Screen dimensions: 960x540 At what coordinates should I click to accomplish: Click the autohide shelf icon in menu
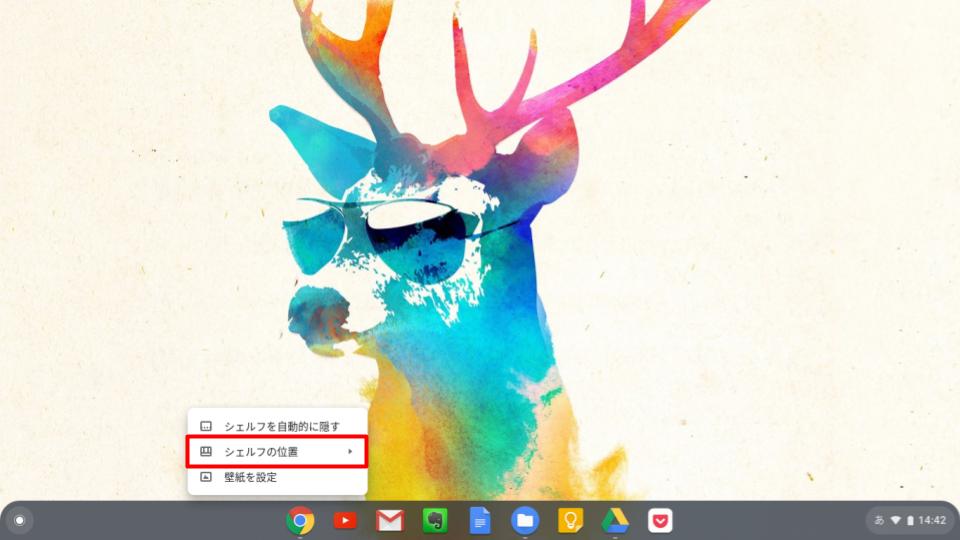coord(206,426)
